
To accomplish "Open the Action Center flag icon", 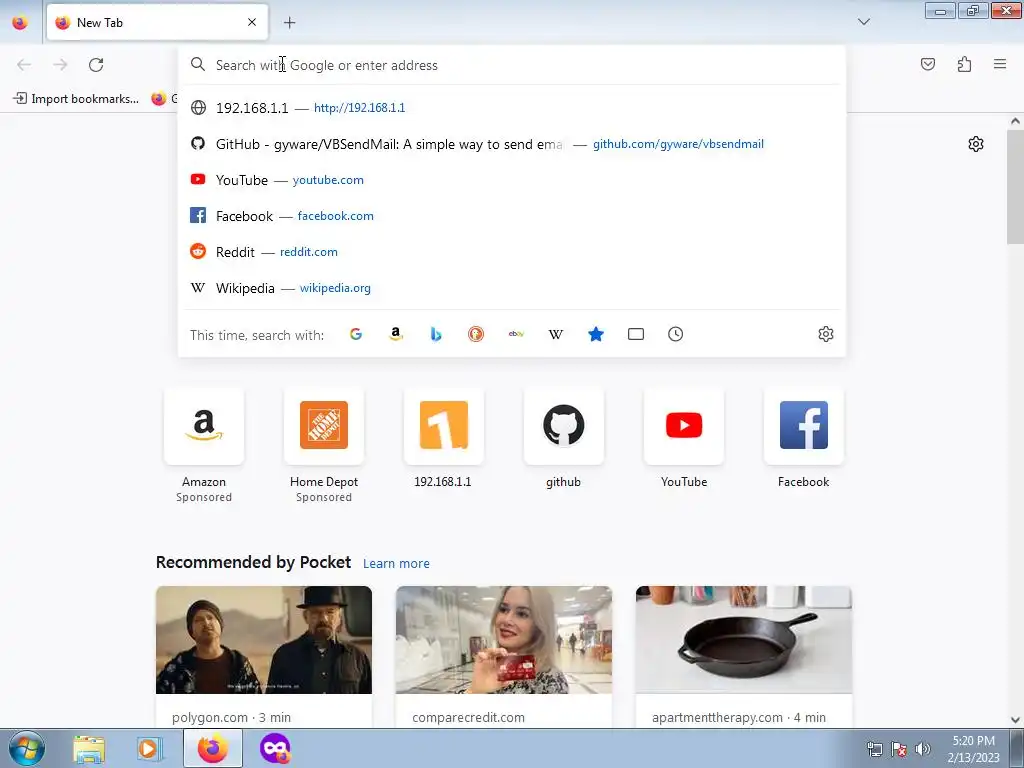I will point(899,749).
